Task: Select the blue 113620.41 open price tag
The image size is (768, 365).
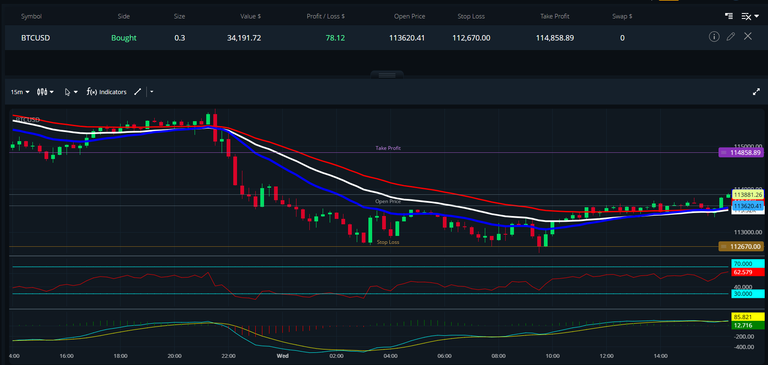Action: (x=747, y=207)
